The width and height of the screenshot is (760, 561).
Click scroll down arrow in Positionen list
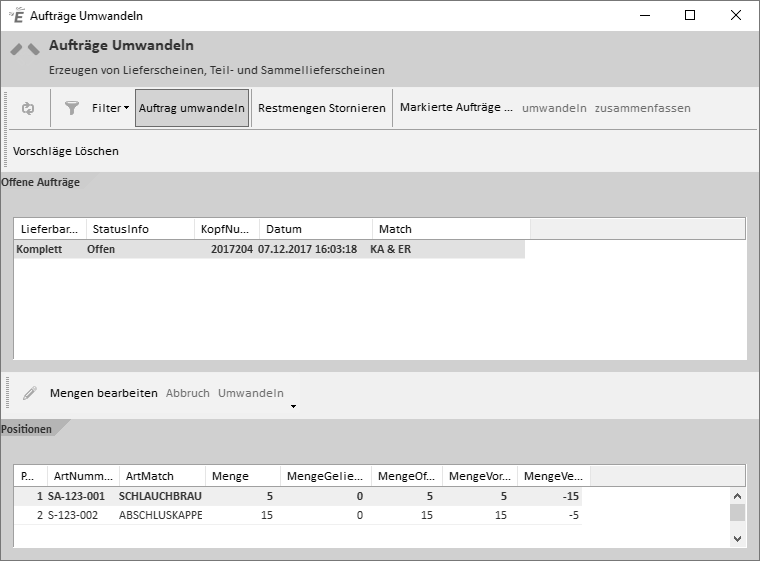click(737, 538)
